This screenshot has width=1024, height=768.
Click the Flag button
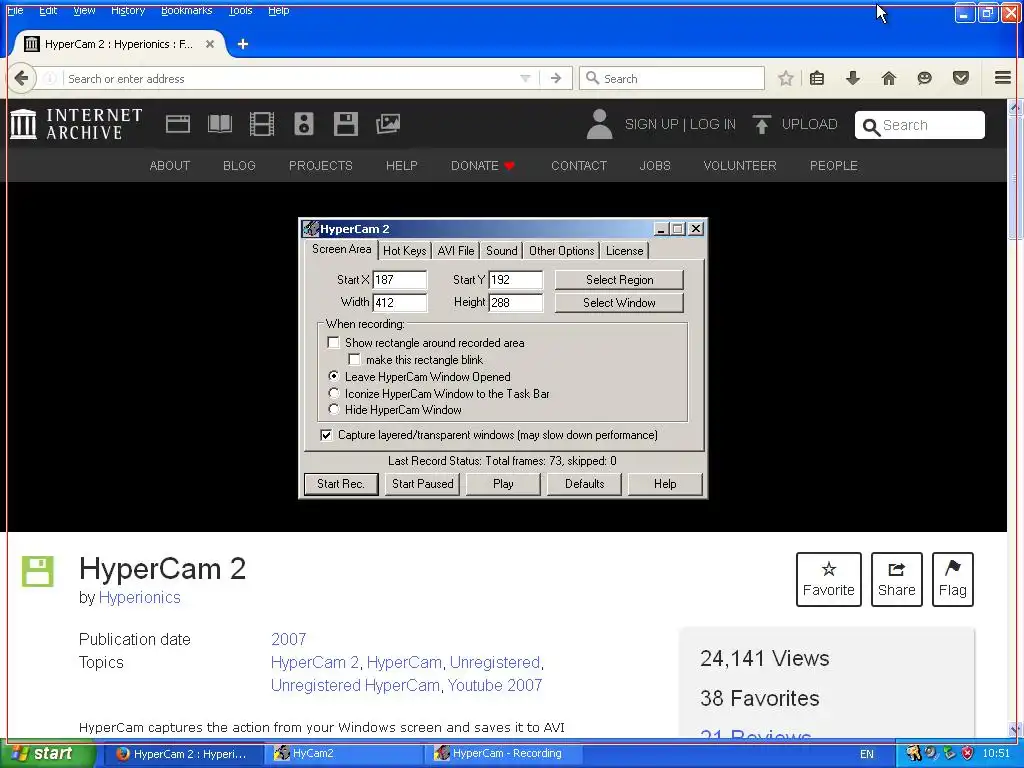[953, 579]
